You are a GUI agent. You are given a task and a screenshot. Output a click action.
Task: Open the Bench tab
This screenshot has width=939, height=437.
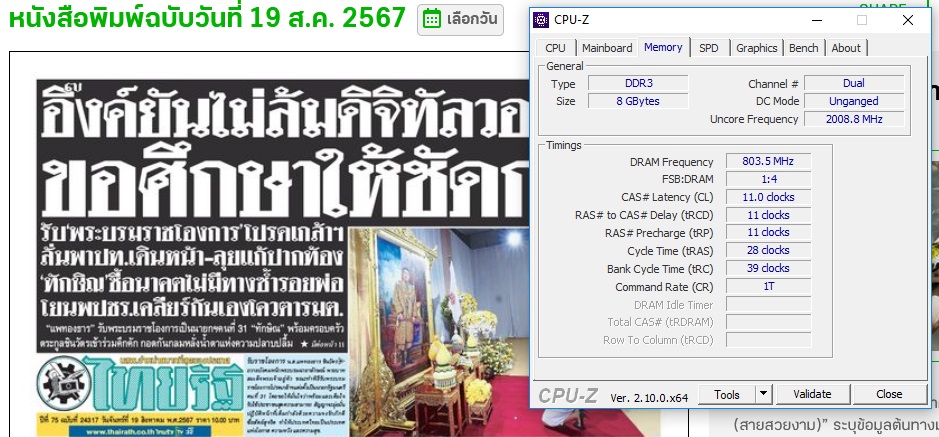tap(803, 48)
